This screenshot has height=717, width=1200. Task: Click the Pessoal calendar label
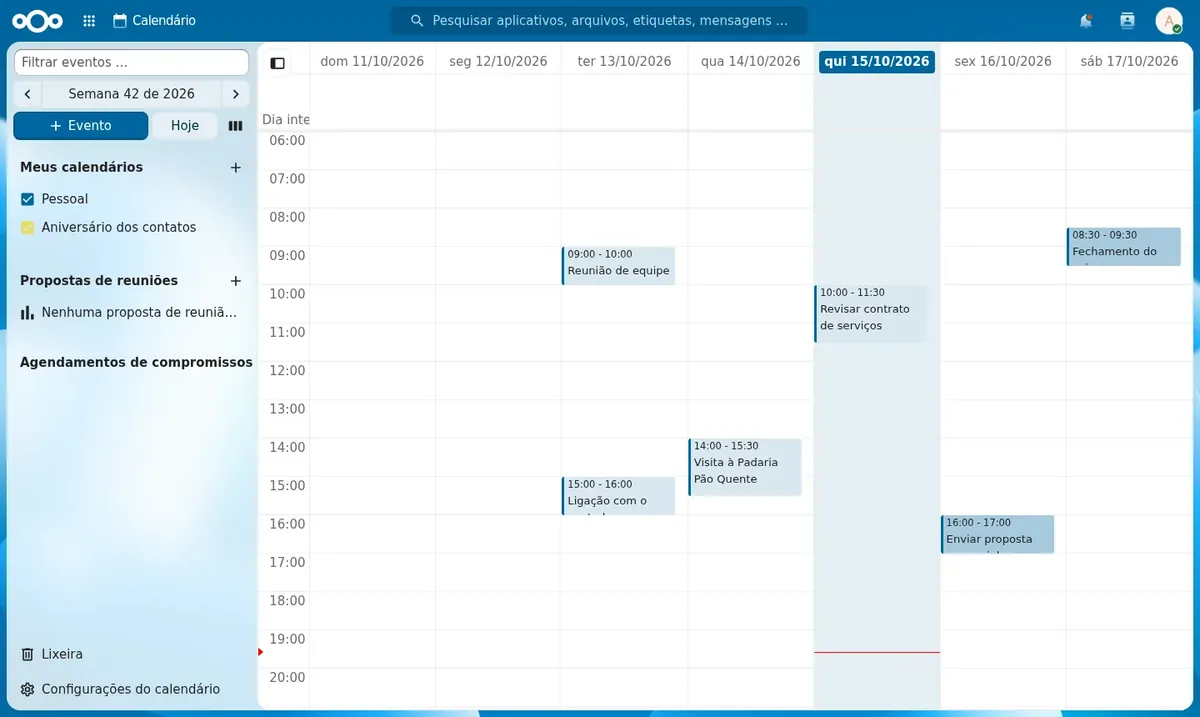(65, 199)
